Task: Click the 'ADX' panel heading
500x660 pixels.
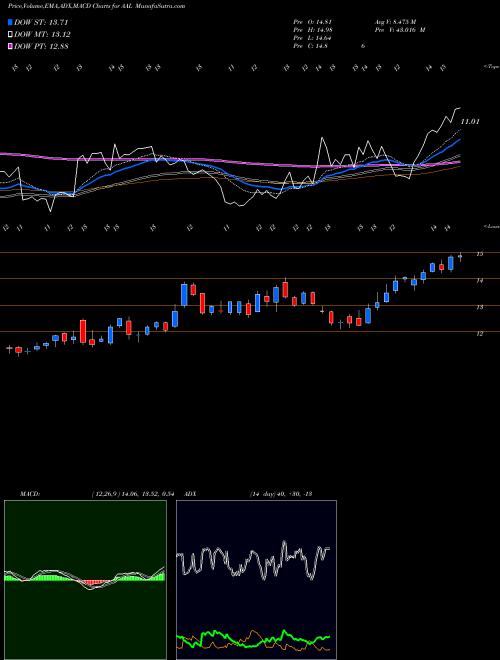Action: point(191,494)
